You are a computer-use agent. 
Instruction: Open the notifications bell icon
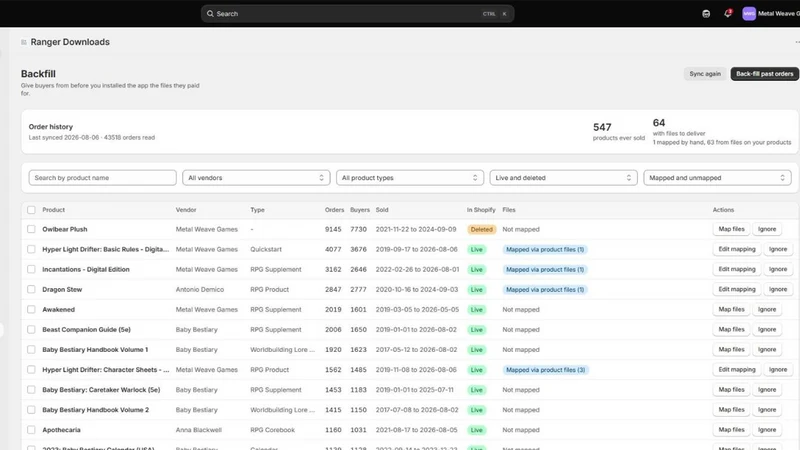pyautogui.click(x=728, y=14)
